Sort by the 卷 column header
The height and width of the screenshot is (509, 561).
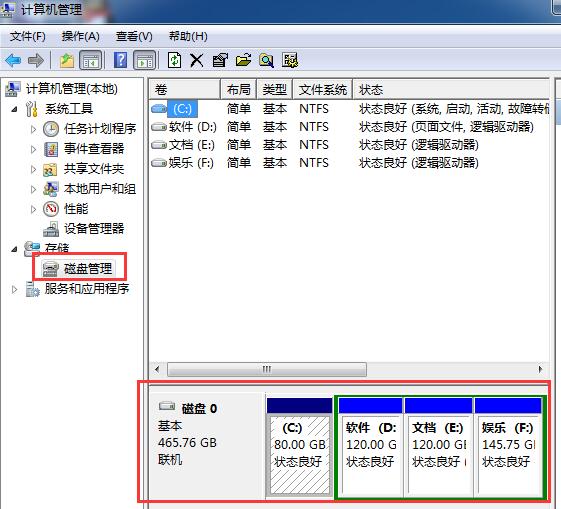185,89
